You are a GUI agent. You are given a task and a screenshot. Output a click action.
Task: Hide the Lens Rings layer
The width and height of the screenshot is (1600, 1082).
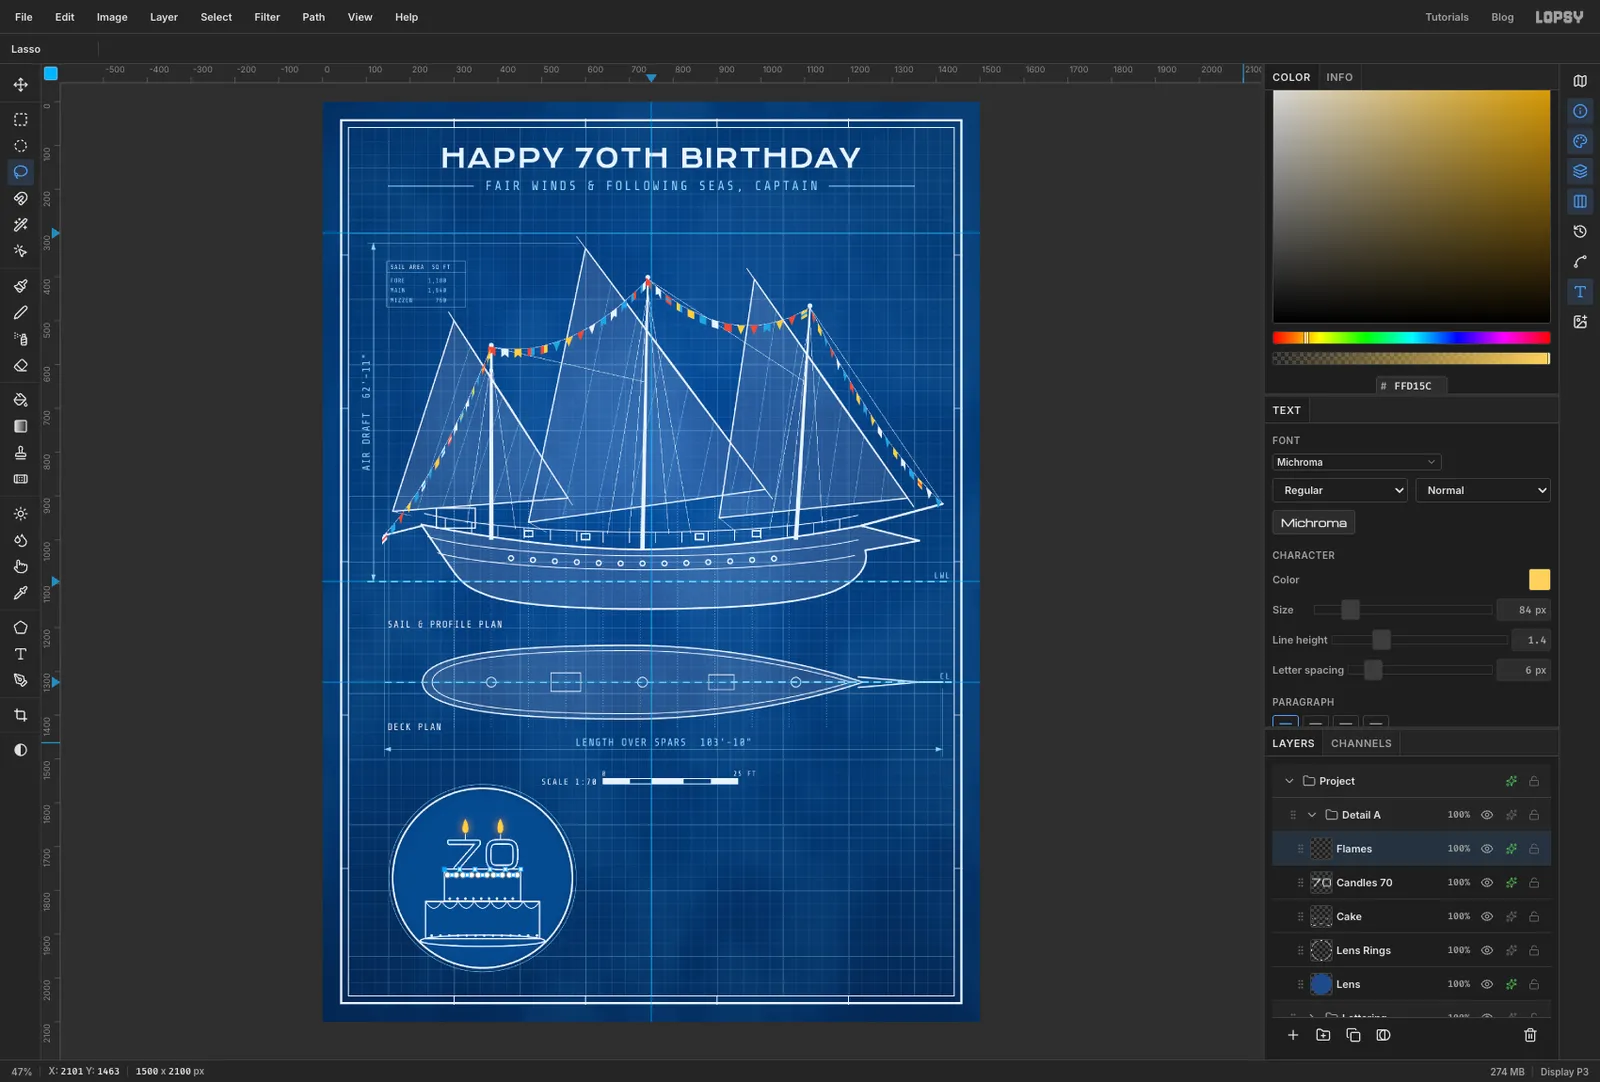click(1487, 951)
